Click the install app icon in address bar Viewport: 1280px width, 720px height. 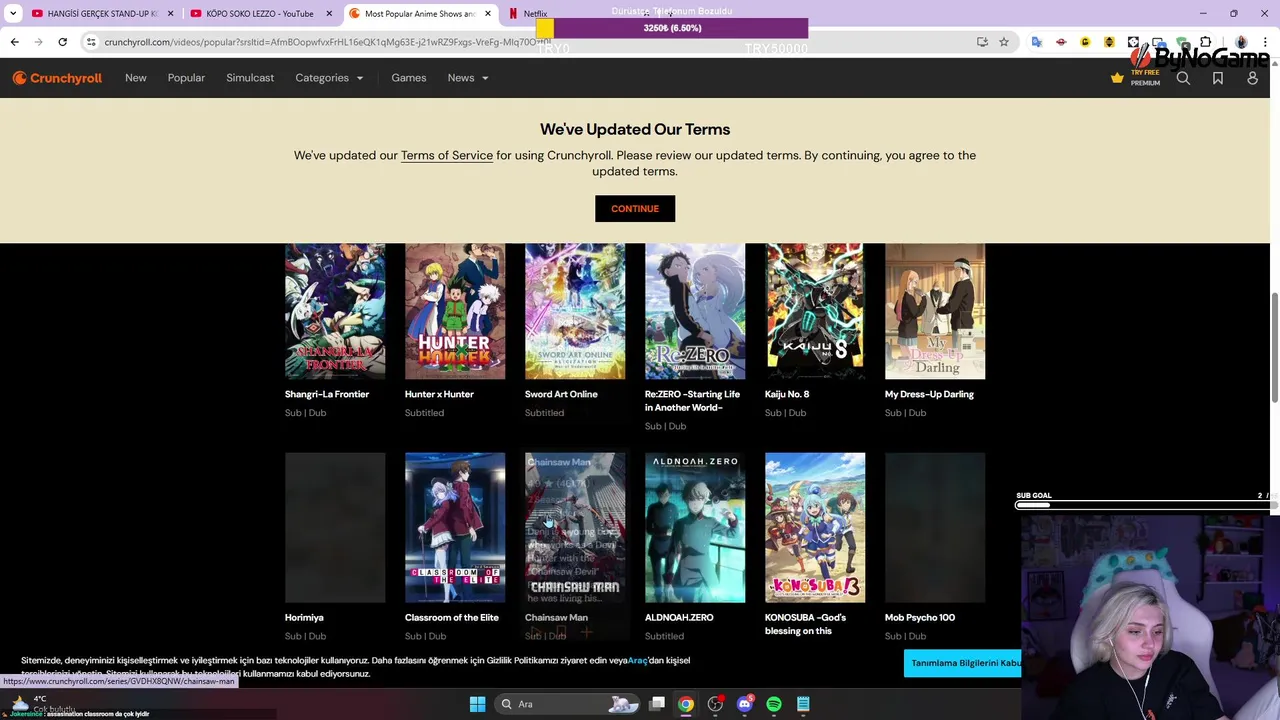point(982,42)
